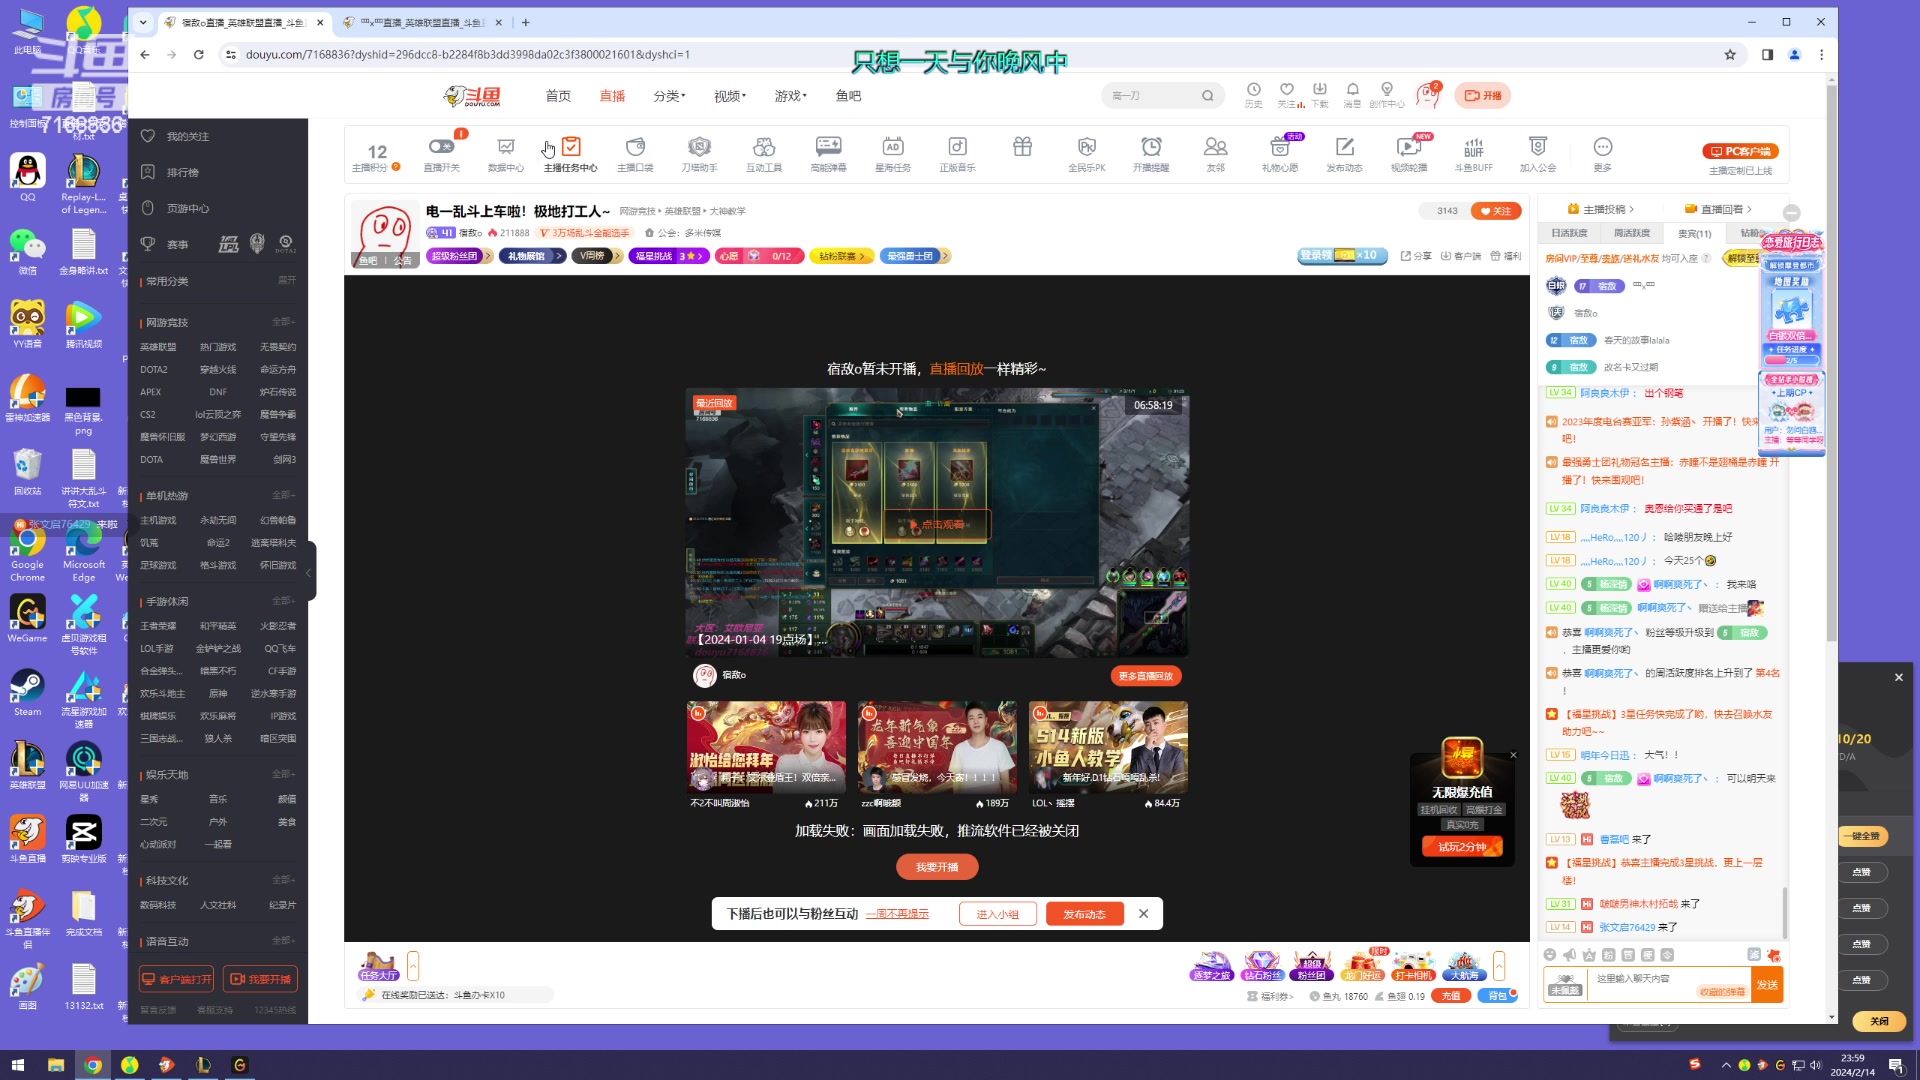Expand 全部 for 网游竞技 category
The height and width of the screenshot is (1080, 1920).
pos(284,322)
